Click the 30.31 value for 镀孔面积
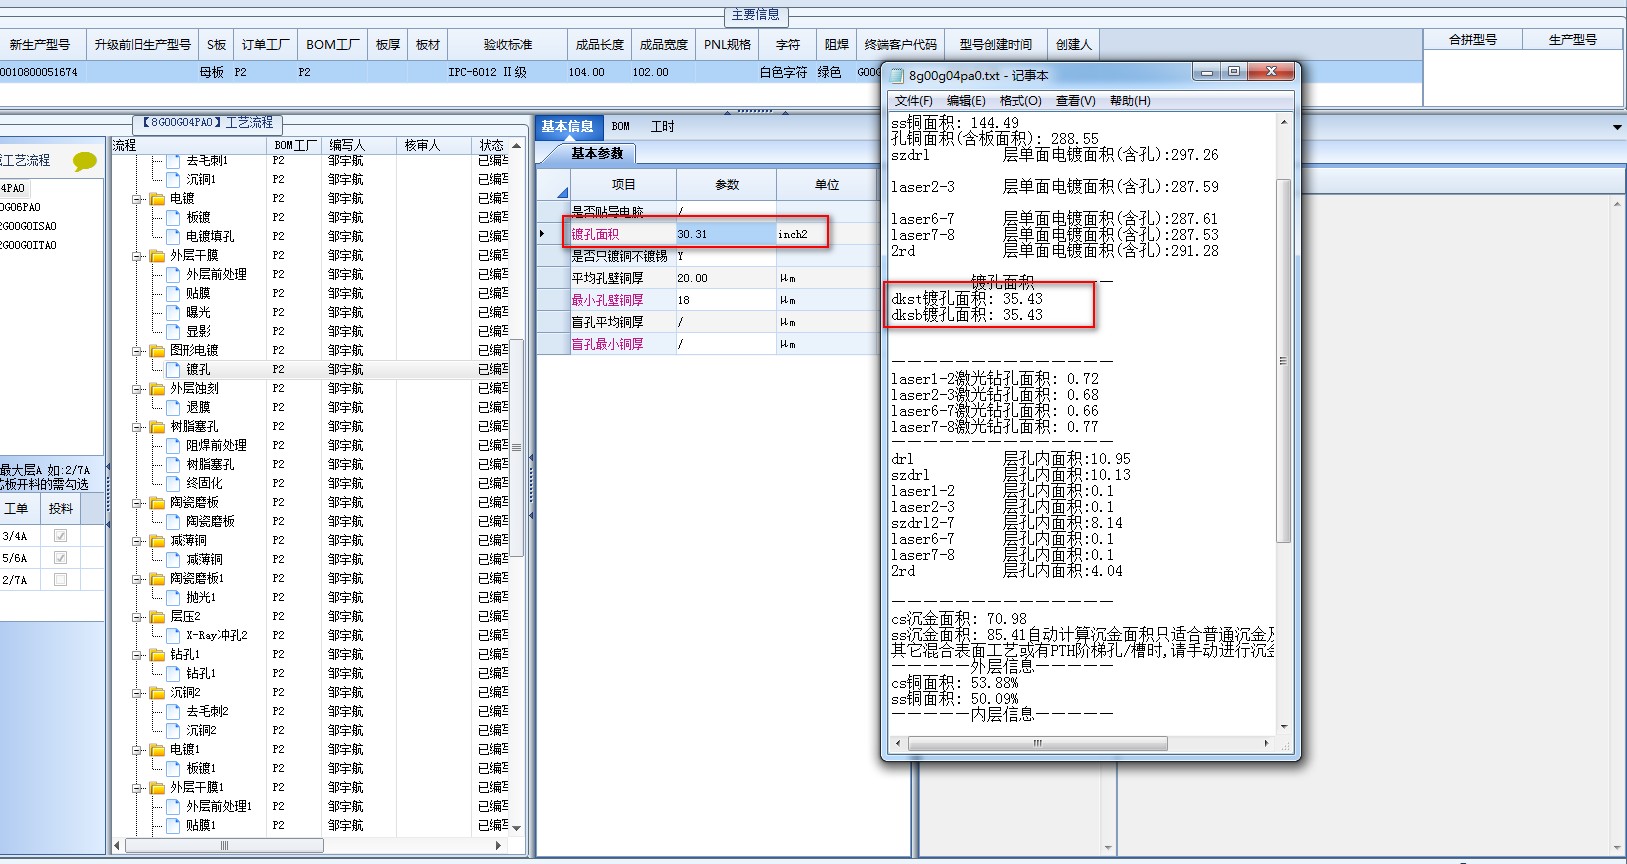Image resolution: width=1627 pixels, height=864 pixels. click(x=726, y=234)
